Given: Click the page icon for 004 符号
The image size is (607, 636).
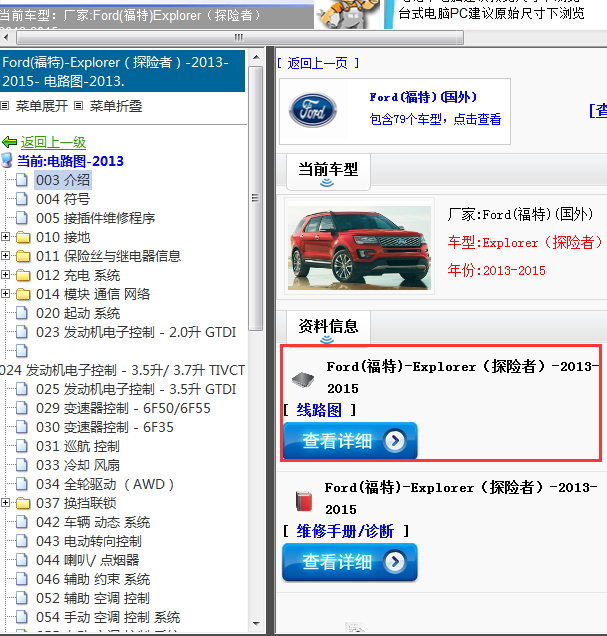Looking at the screenshot, I should pos(23,199).
